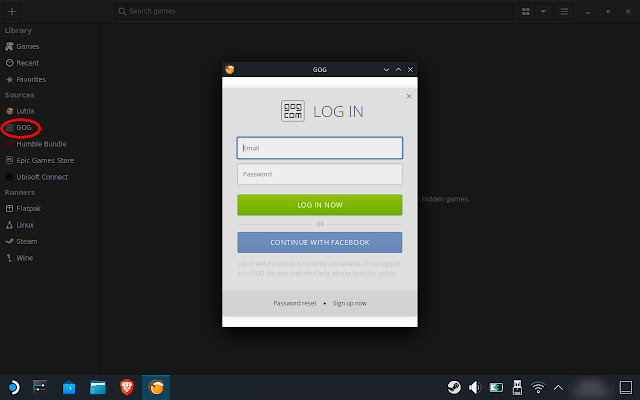
Task: Expand hidden system tray icons
Action: (x=558, y=388)
